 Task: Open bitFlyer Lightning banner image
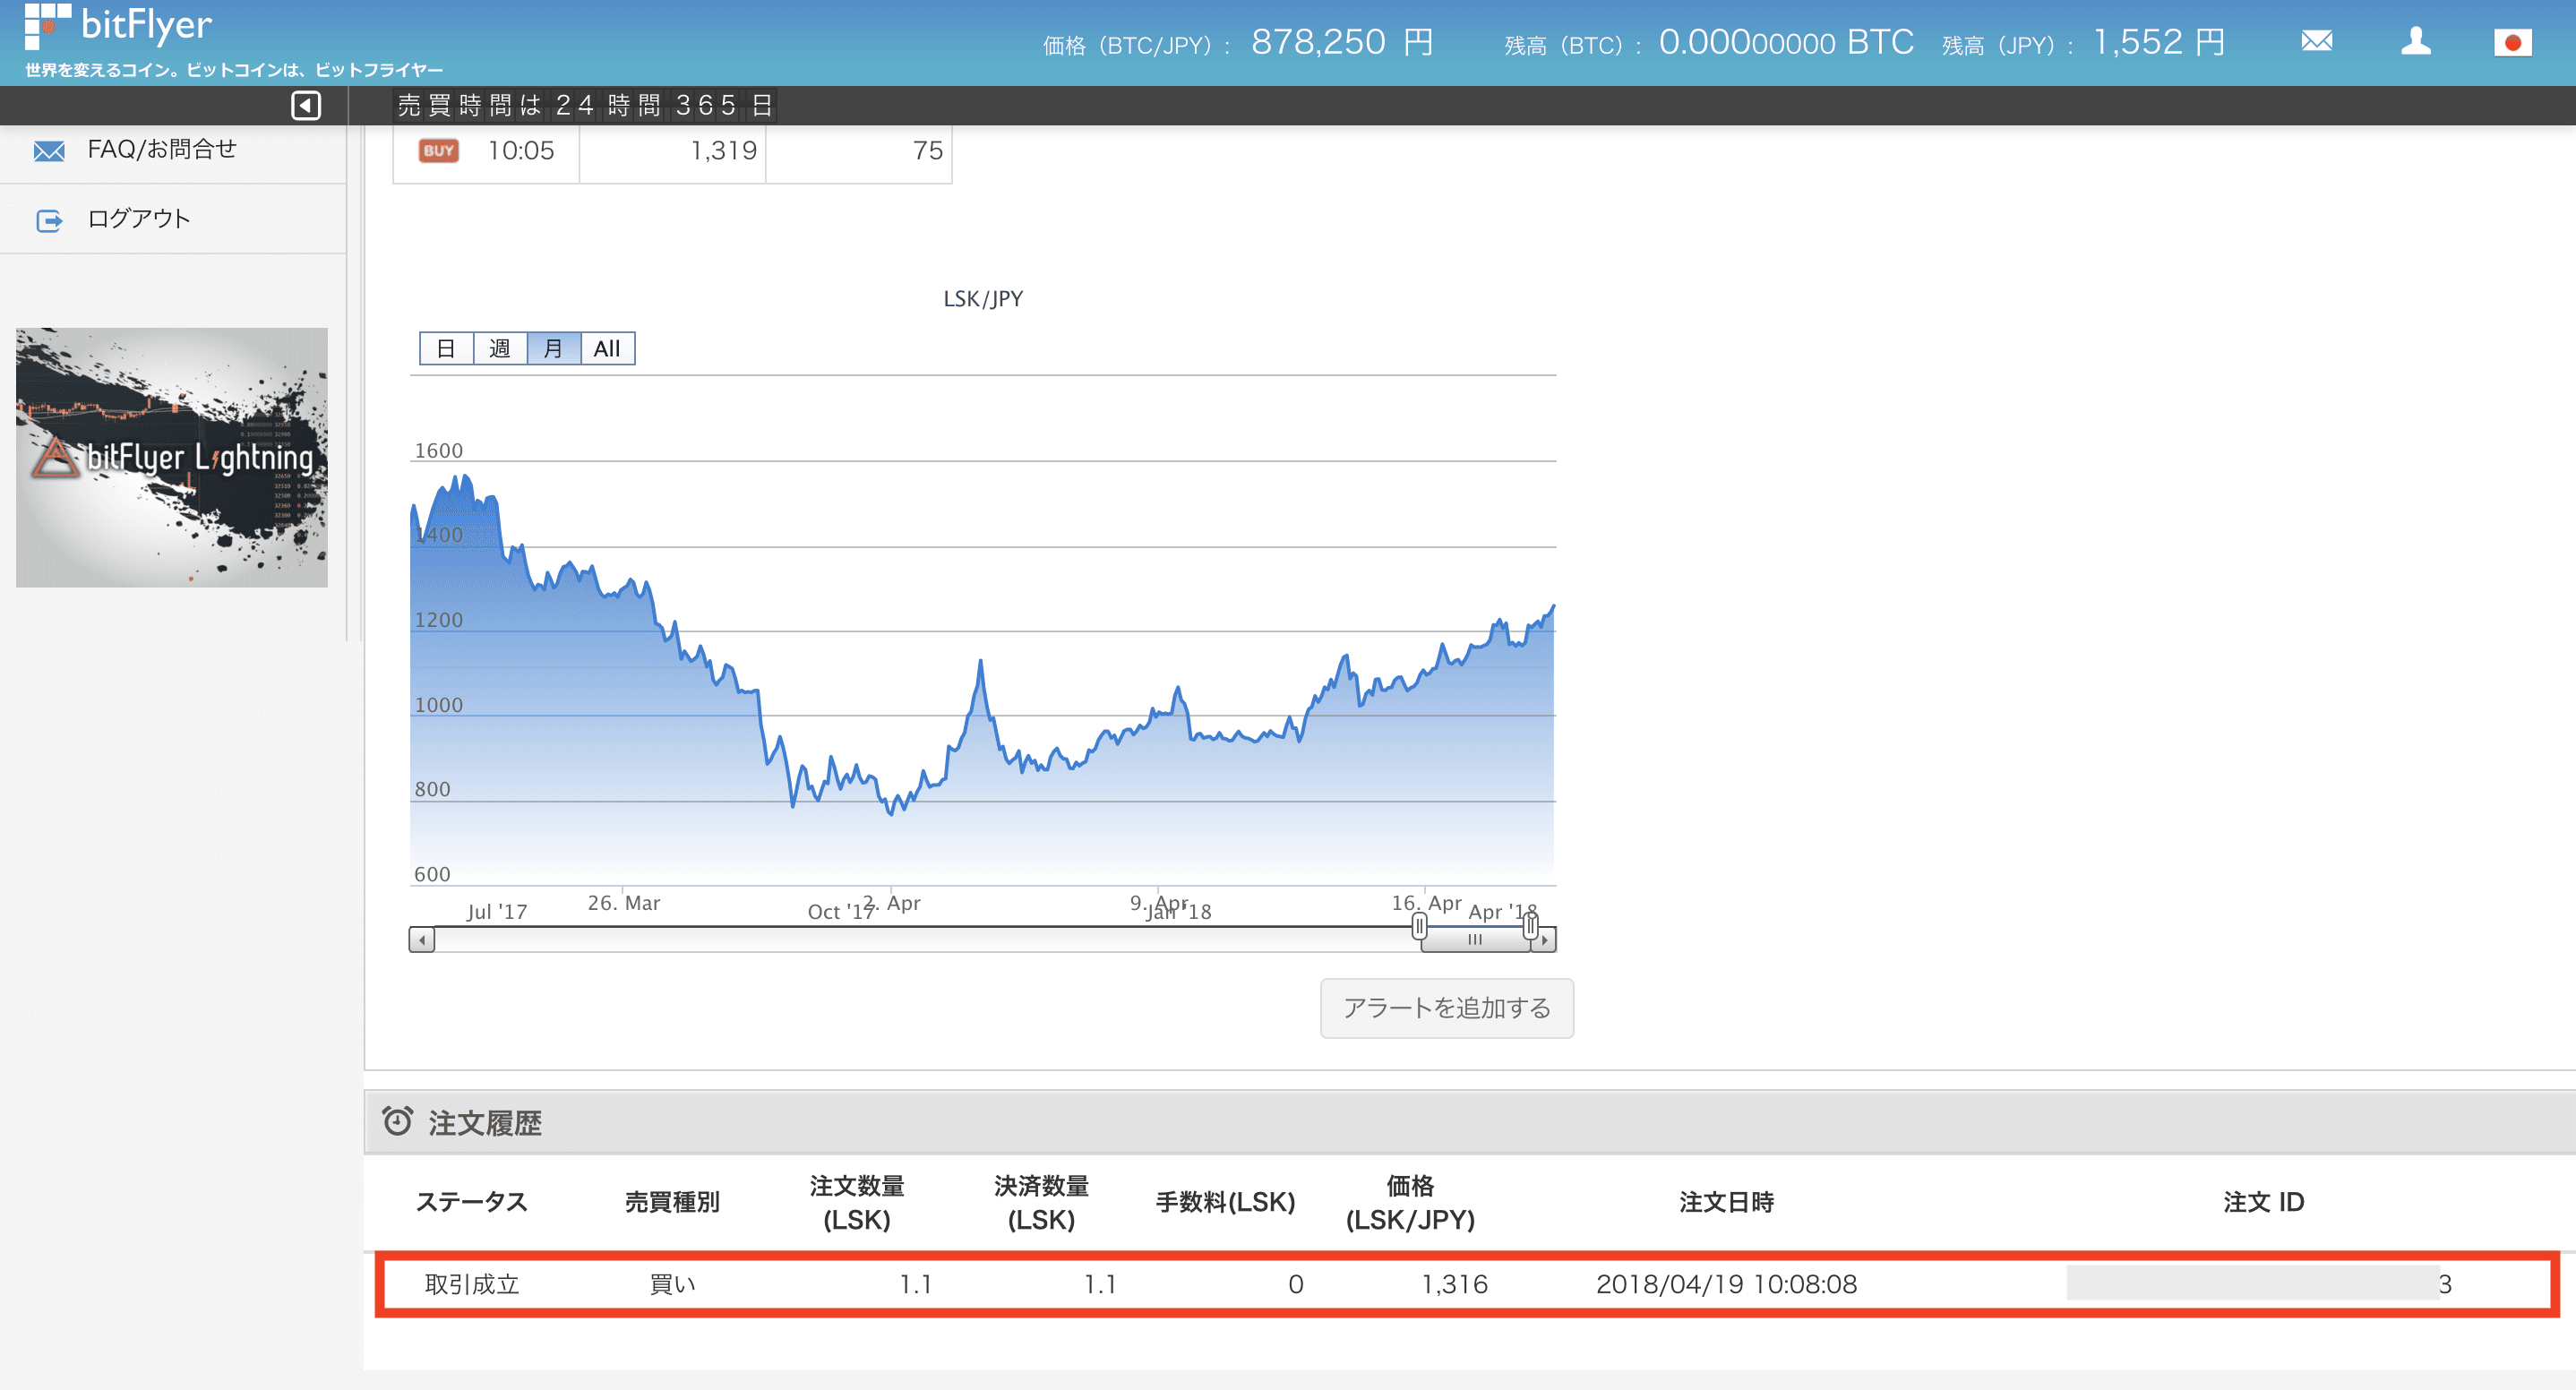click(x=172, y=457)
